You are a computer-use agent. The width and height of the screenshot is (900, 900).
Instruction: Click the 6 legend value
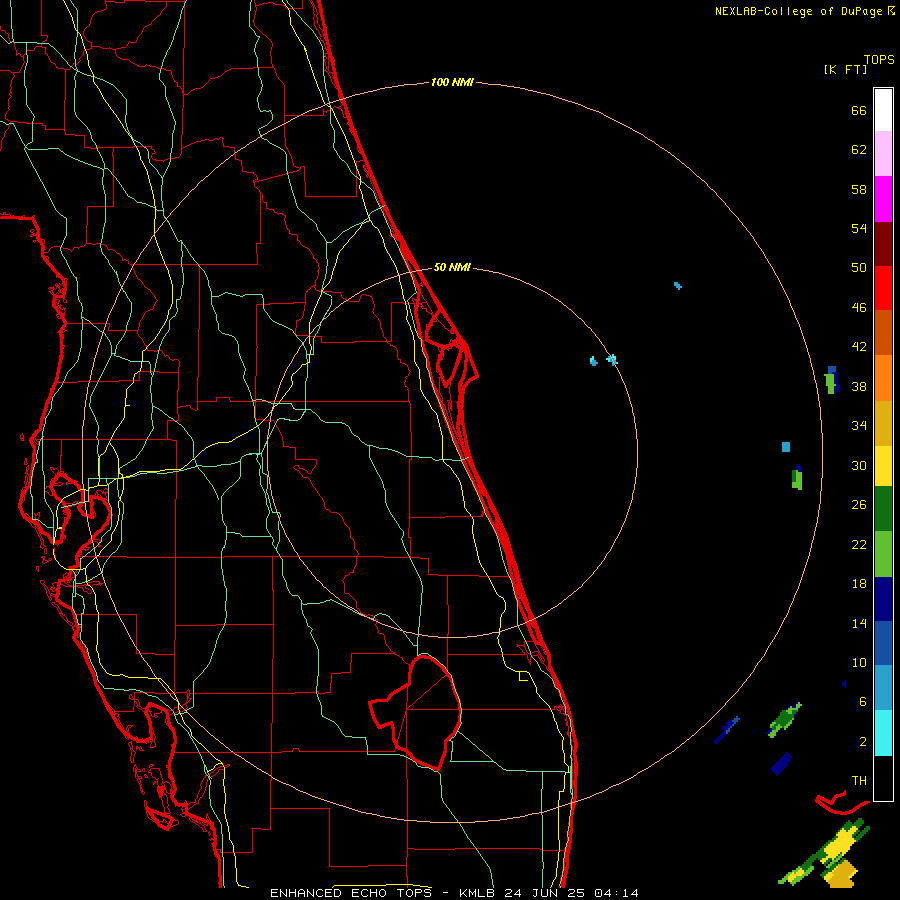[x=863, y=702]
